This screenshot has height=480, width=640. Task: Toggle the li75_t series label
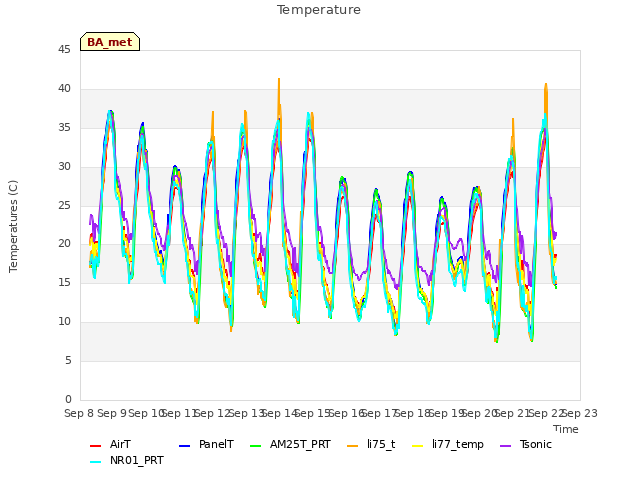coord(381,444)
